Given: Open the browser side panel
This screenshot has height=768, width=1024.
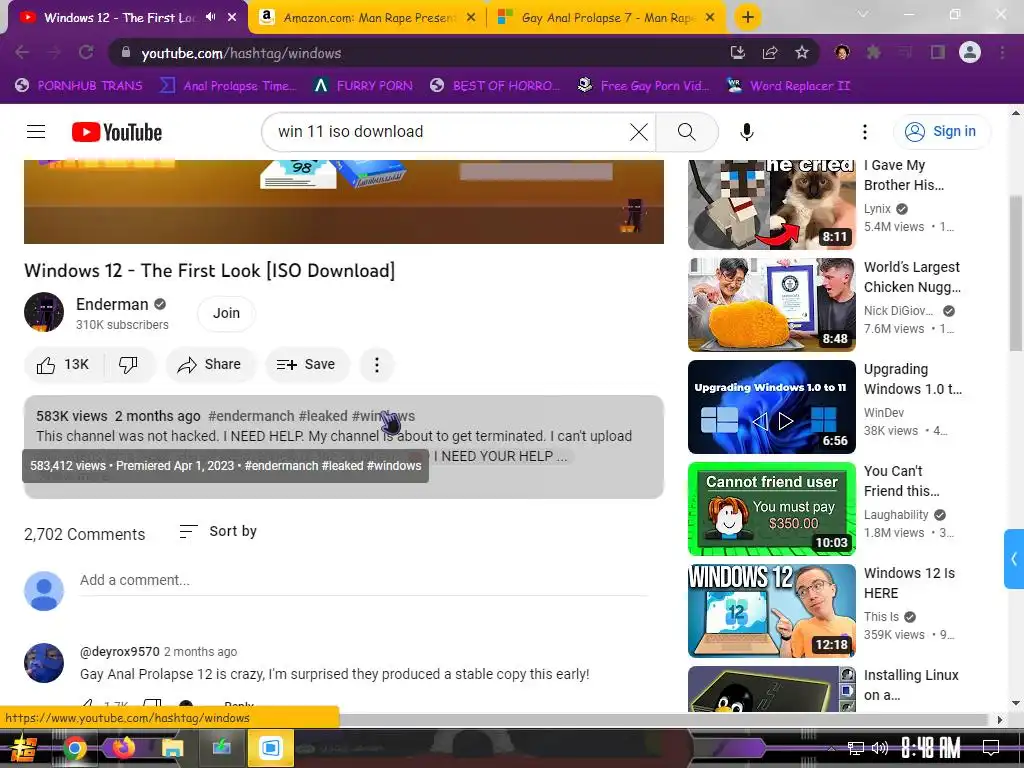Looking at the screenshot, I should 938,52.
